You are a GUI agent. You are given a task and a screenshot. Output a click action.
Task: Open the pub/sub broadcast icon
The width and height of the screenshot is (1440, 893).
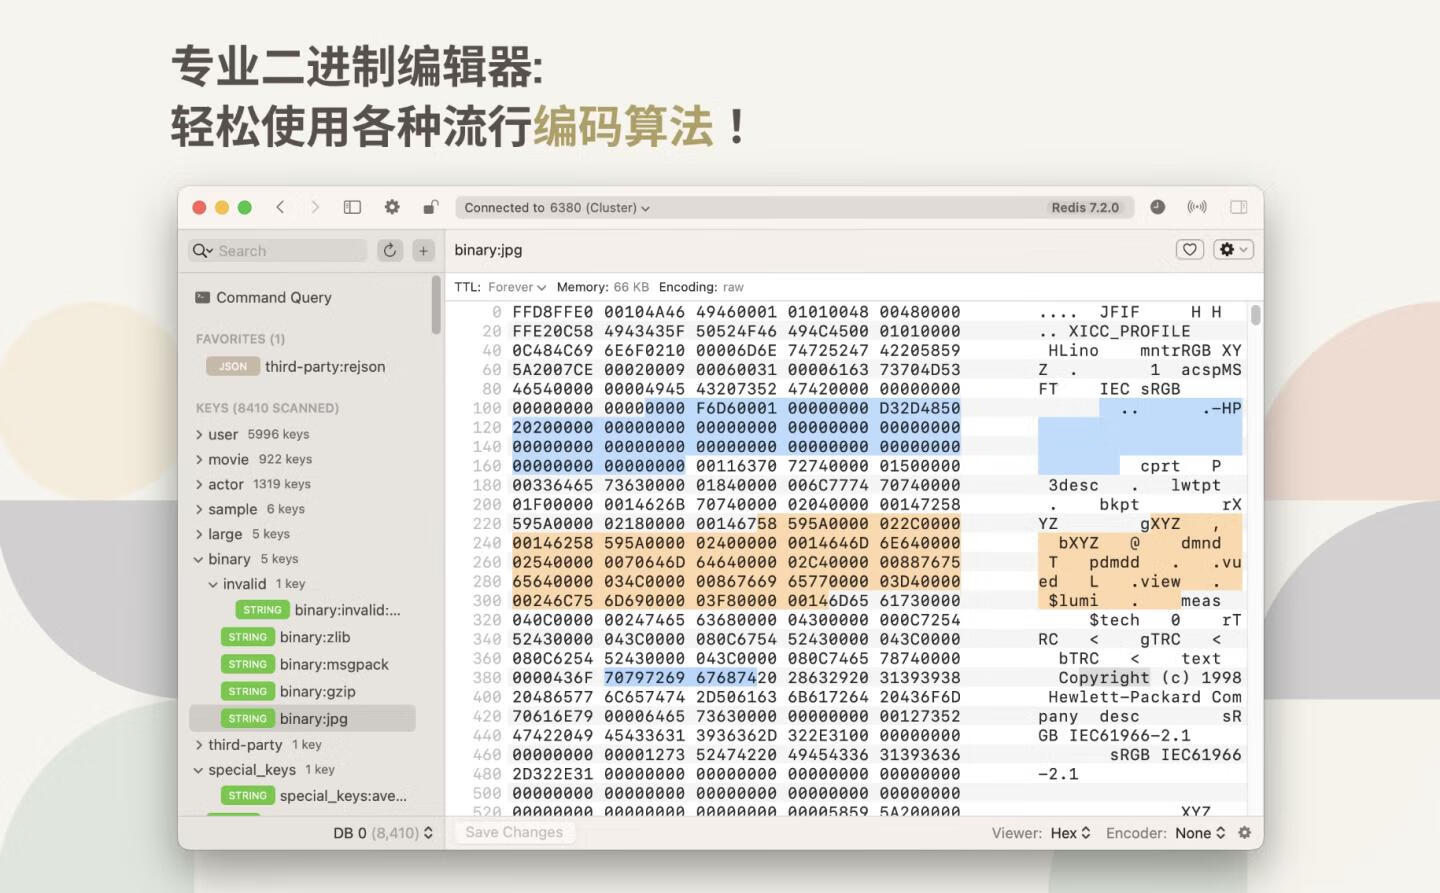click(x=1197, y=207)
